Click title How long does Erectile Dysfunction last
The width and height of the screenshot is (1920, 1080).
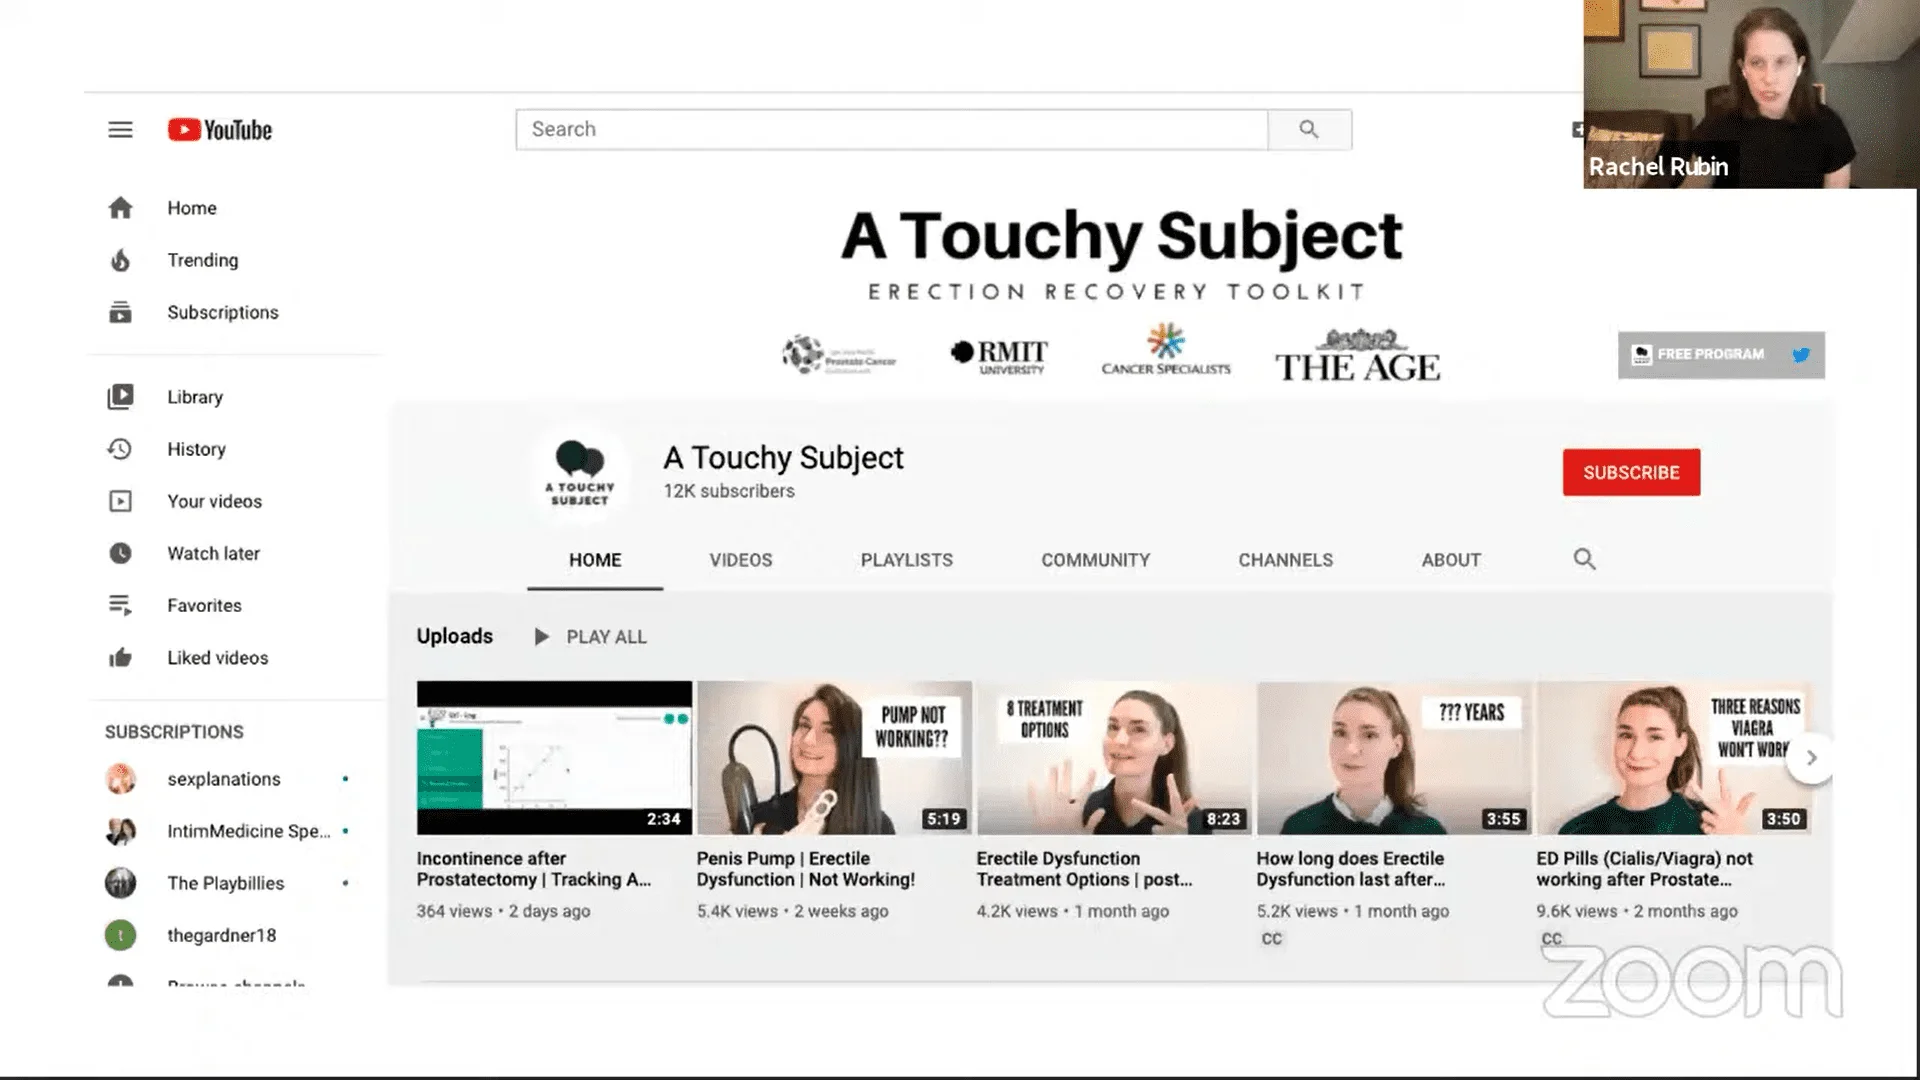pyautogui.click(x=1351, y=869)
